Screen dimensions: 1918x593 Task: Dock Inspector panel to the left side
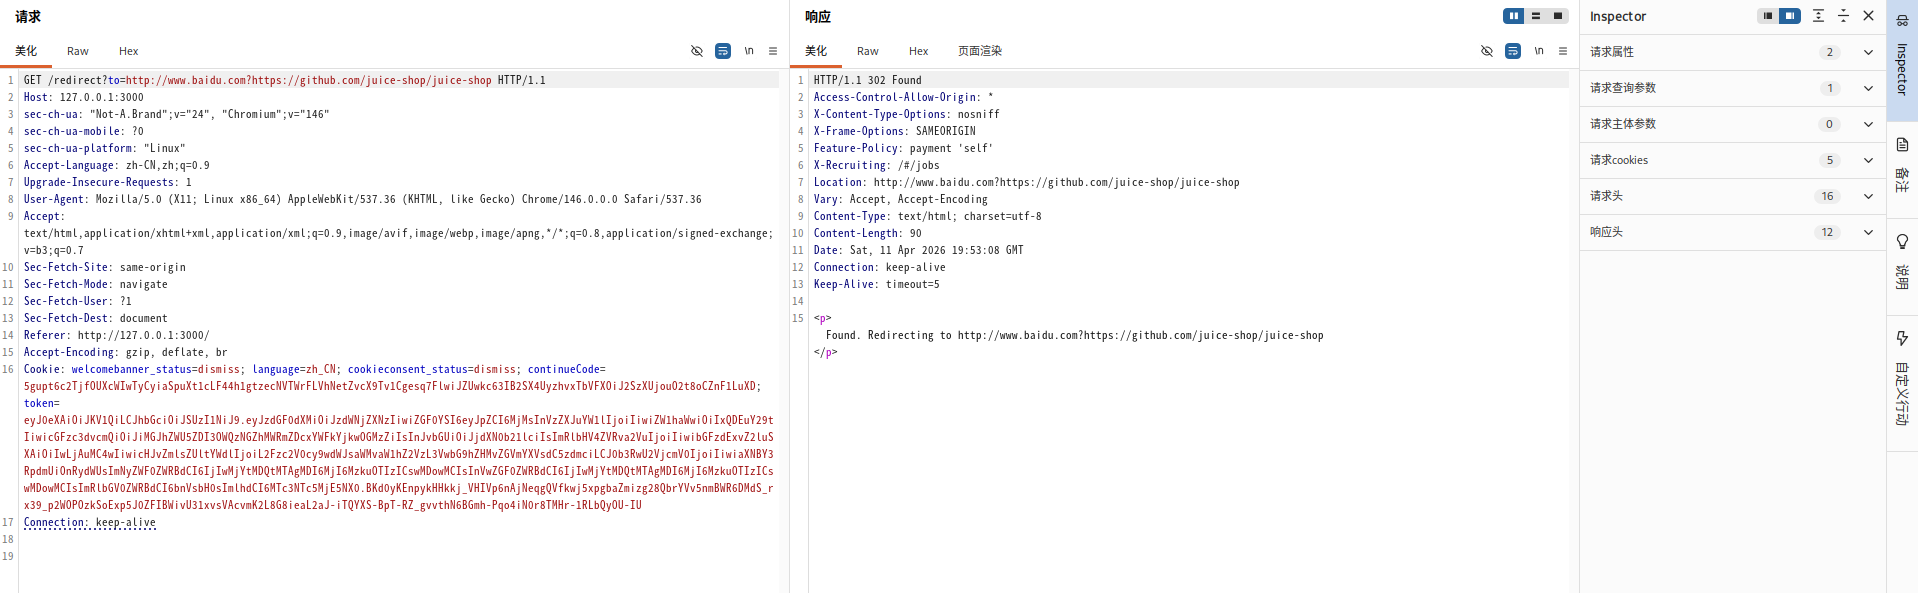(x=1768, y=16)
